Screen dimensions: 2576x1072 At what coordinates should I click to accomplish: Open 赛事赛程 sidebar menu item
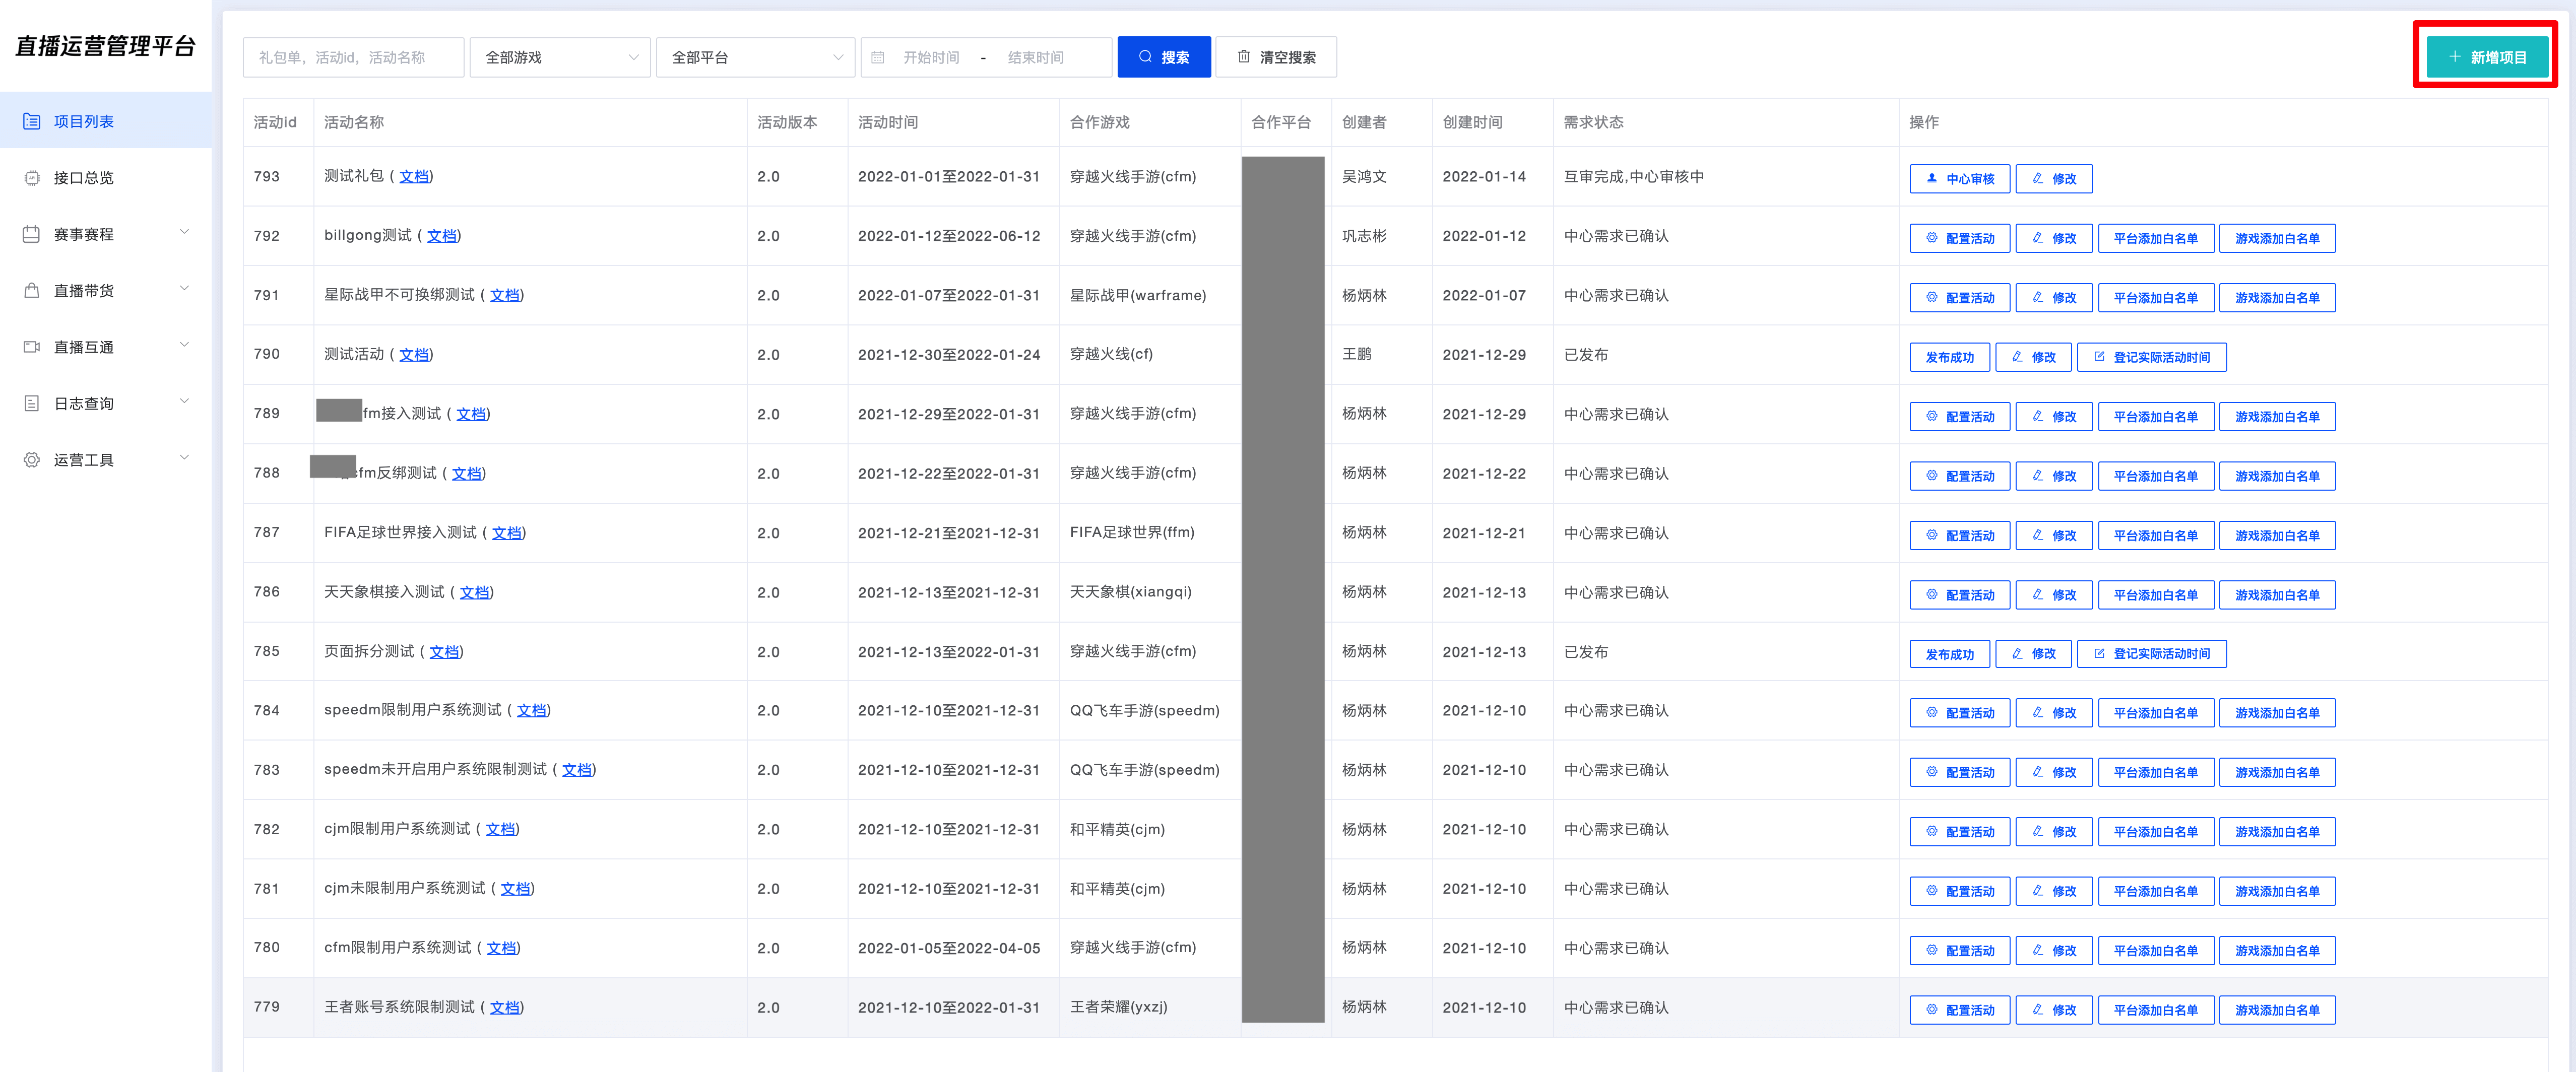tap(106, 234)
